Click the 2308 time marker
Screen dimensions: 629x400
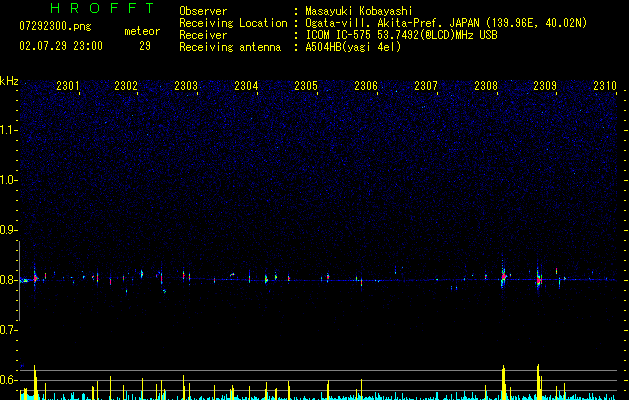coord(486,85)
